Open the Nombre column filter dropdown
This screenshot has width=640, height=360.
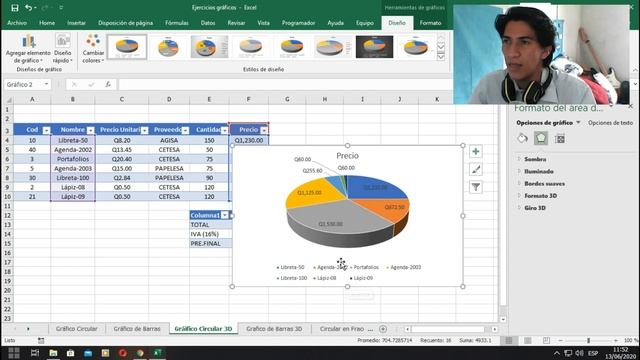(x=91, y=130)
